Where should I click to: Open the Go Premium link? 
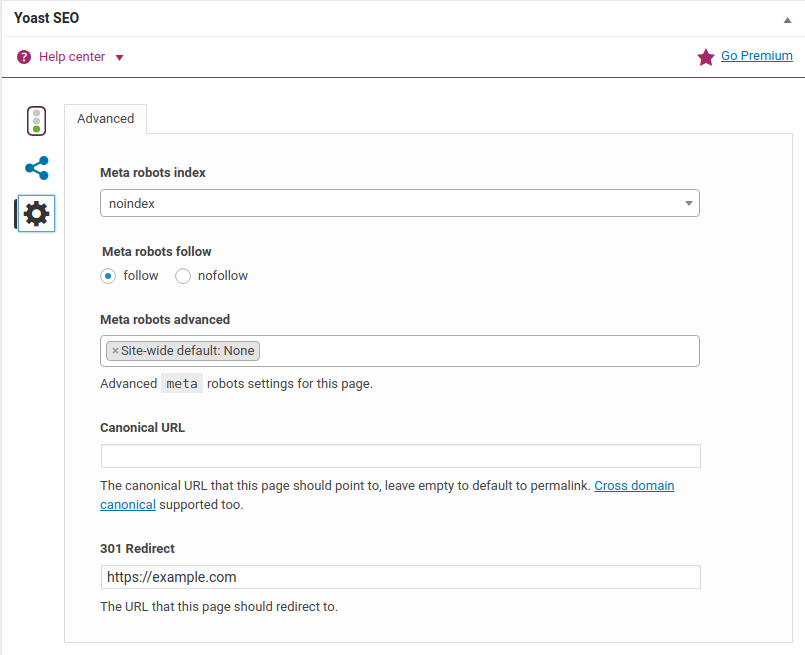coord(756,55)
